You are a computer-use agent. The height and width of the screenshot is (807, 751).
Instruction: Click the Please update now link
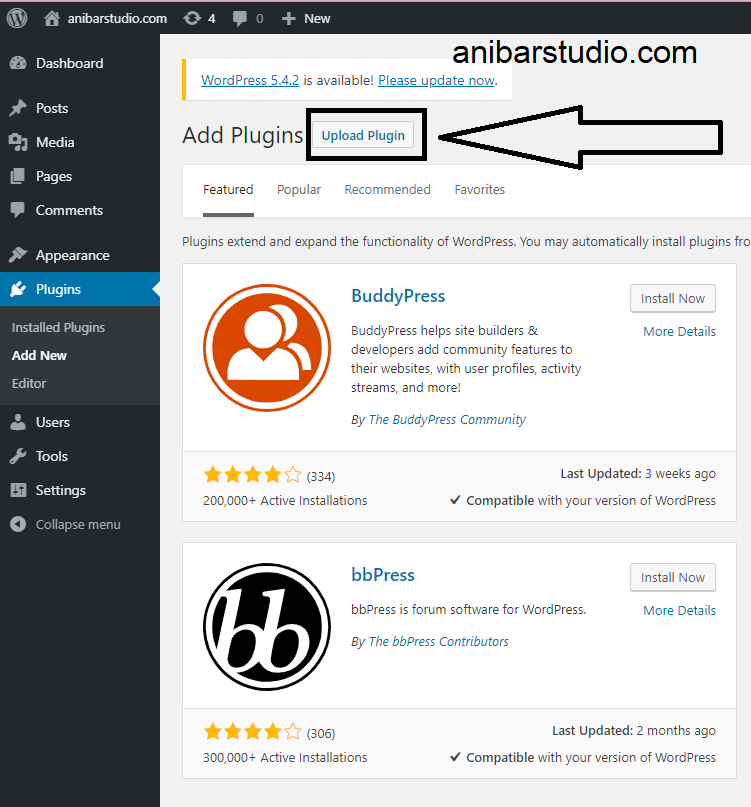pyautogui.click(x=436, y=80)
